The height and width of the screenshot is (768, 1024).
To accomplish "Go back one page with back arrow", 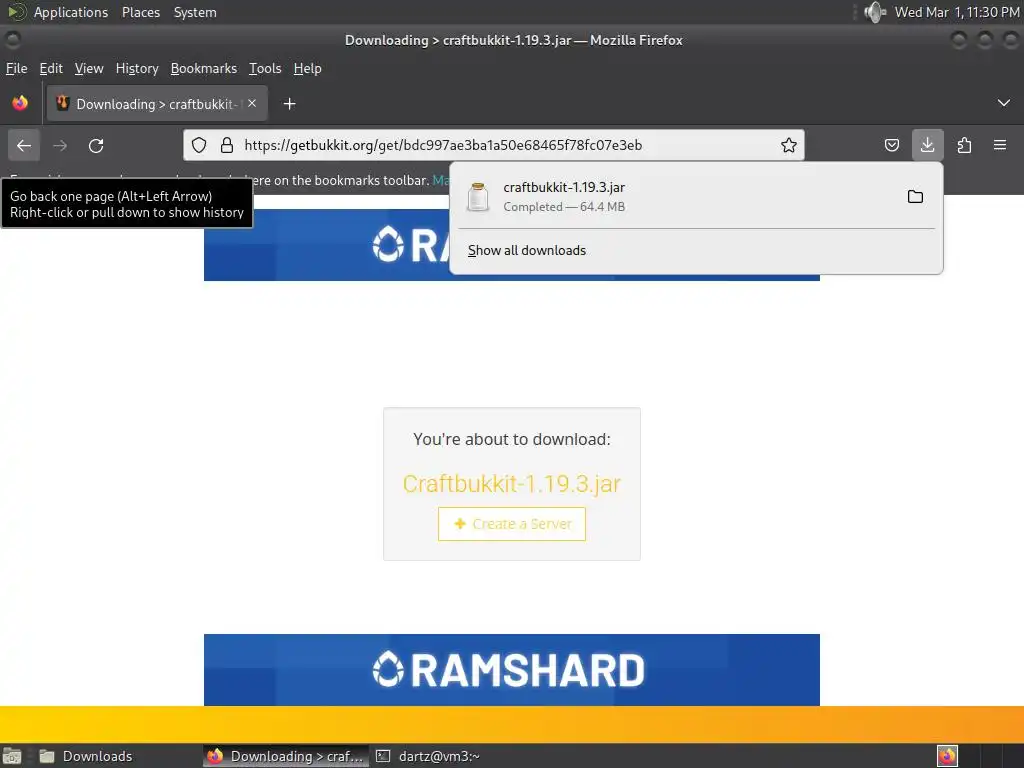I will click(x=24, y=146).
